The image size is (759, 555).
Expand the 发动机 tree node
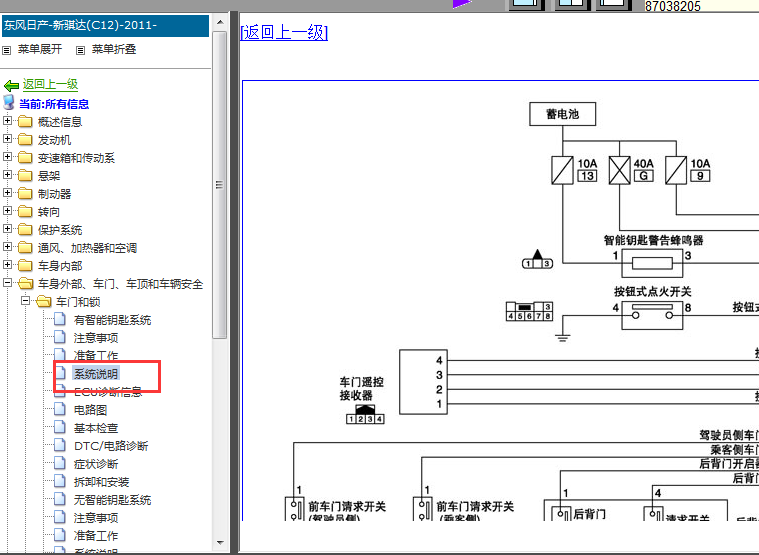pyautogui.click(x=7, y=139)
